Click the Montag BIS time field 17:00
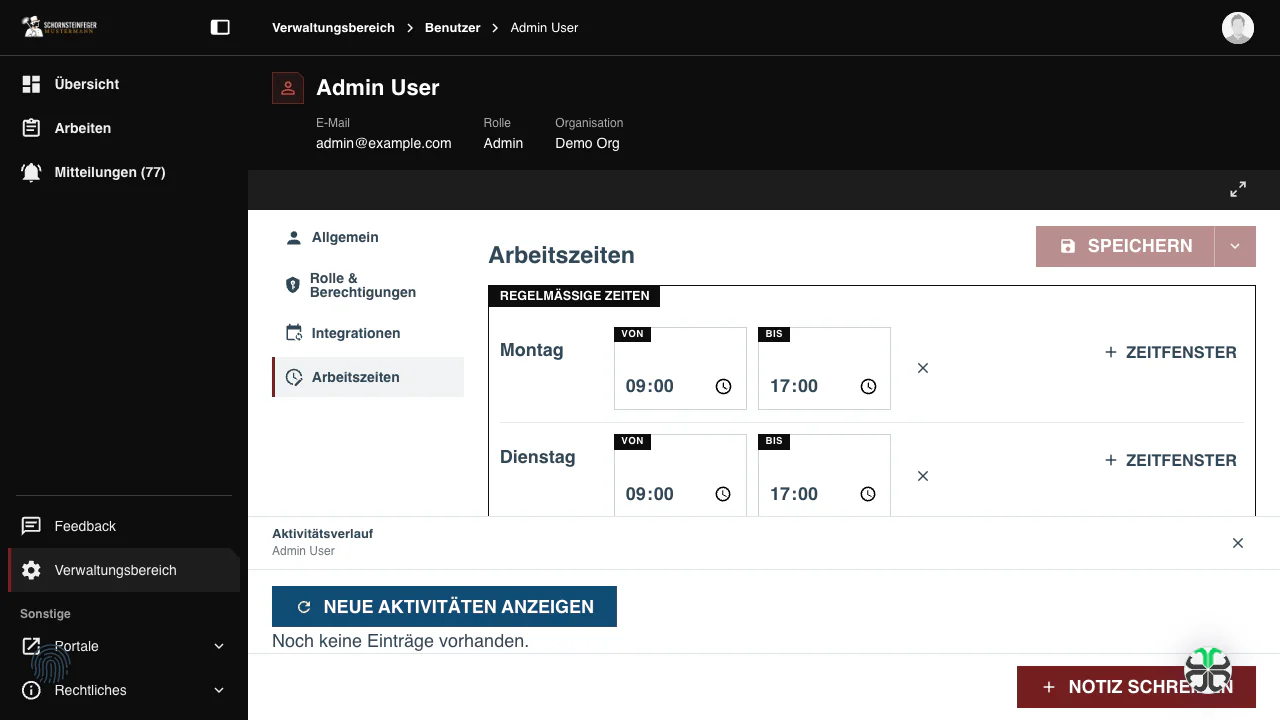The image size is (1280, 720). 824,368
